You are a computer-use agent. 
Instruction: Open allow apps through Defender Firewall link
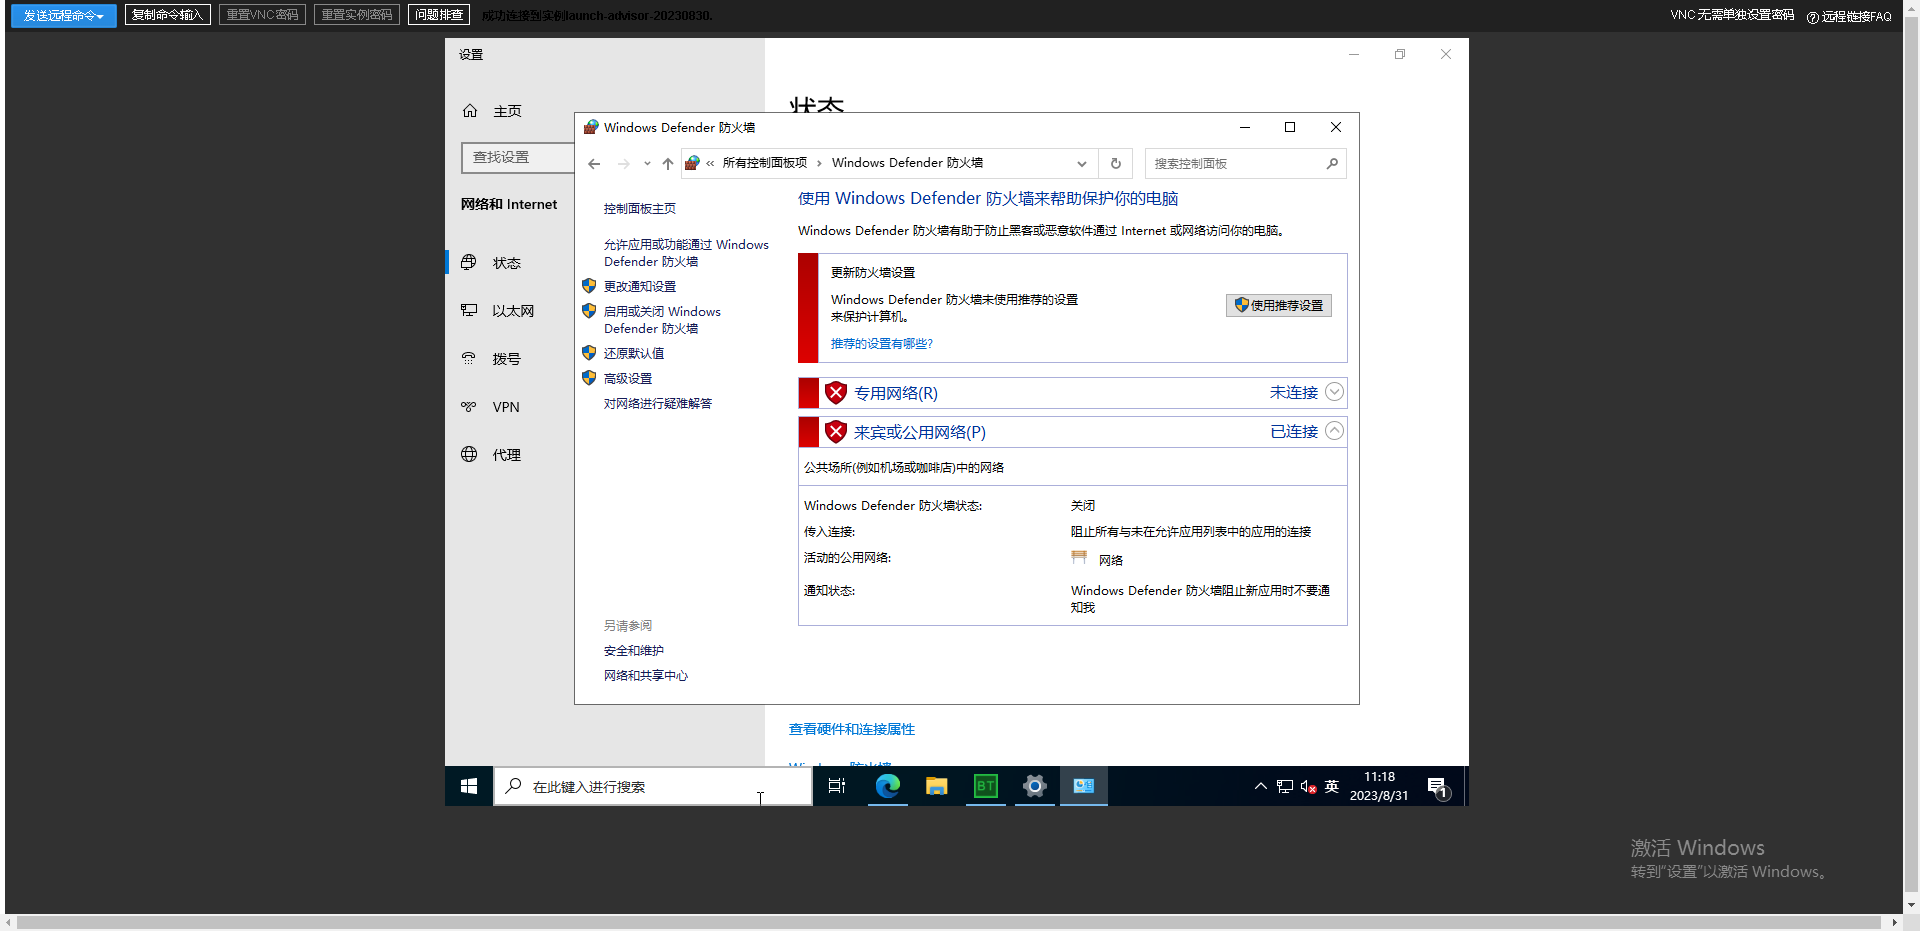(x=686, y=253)
